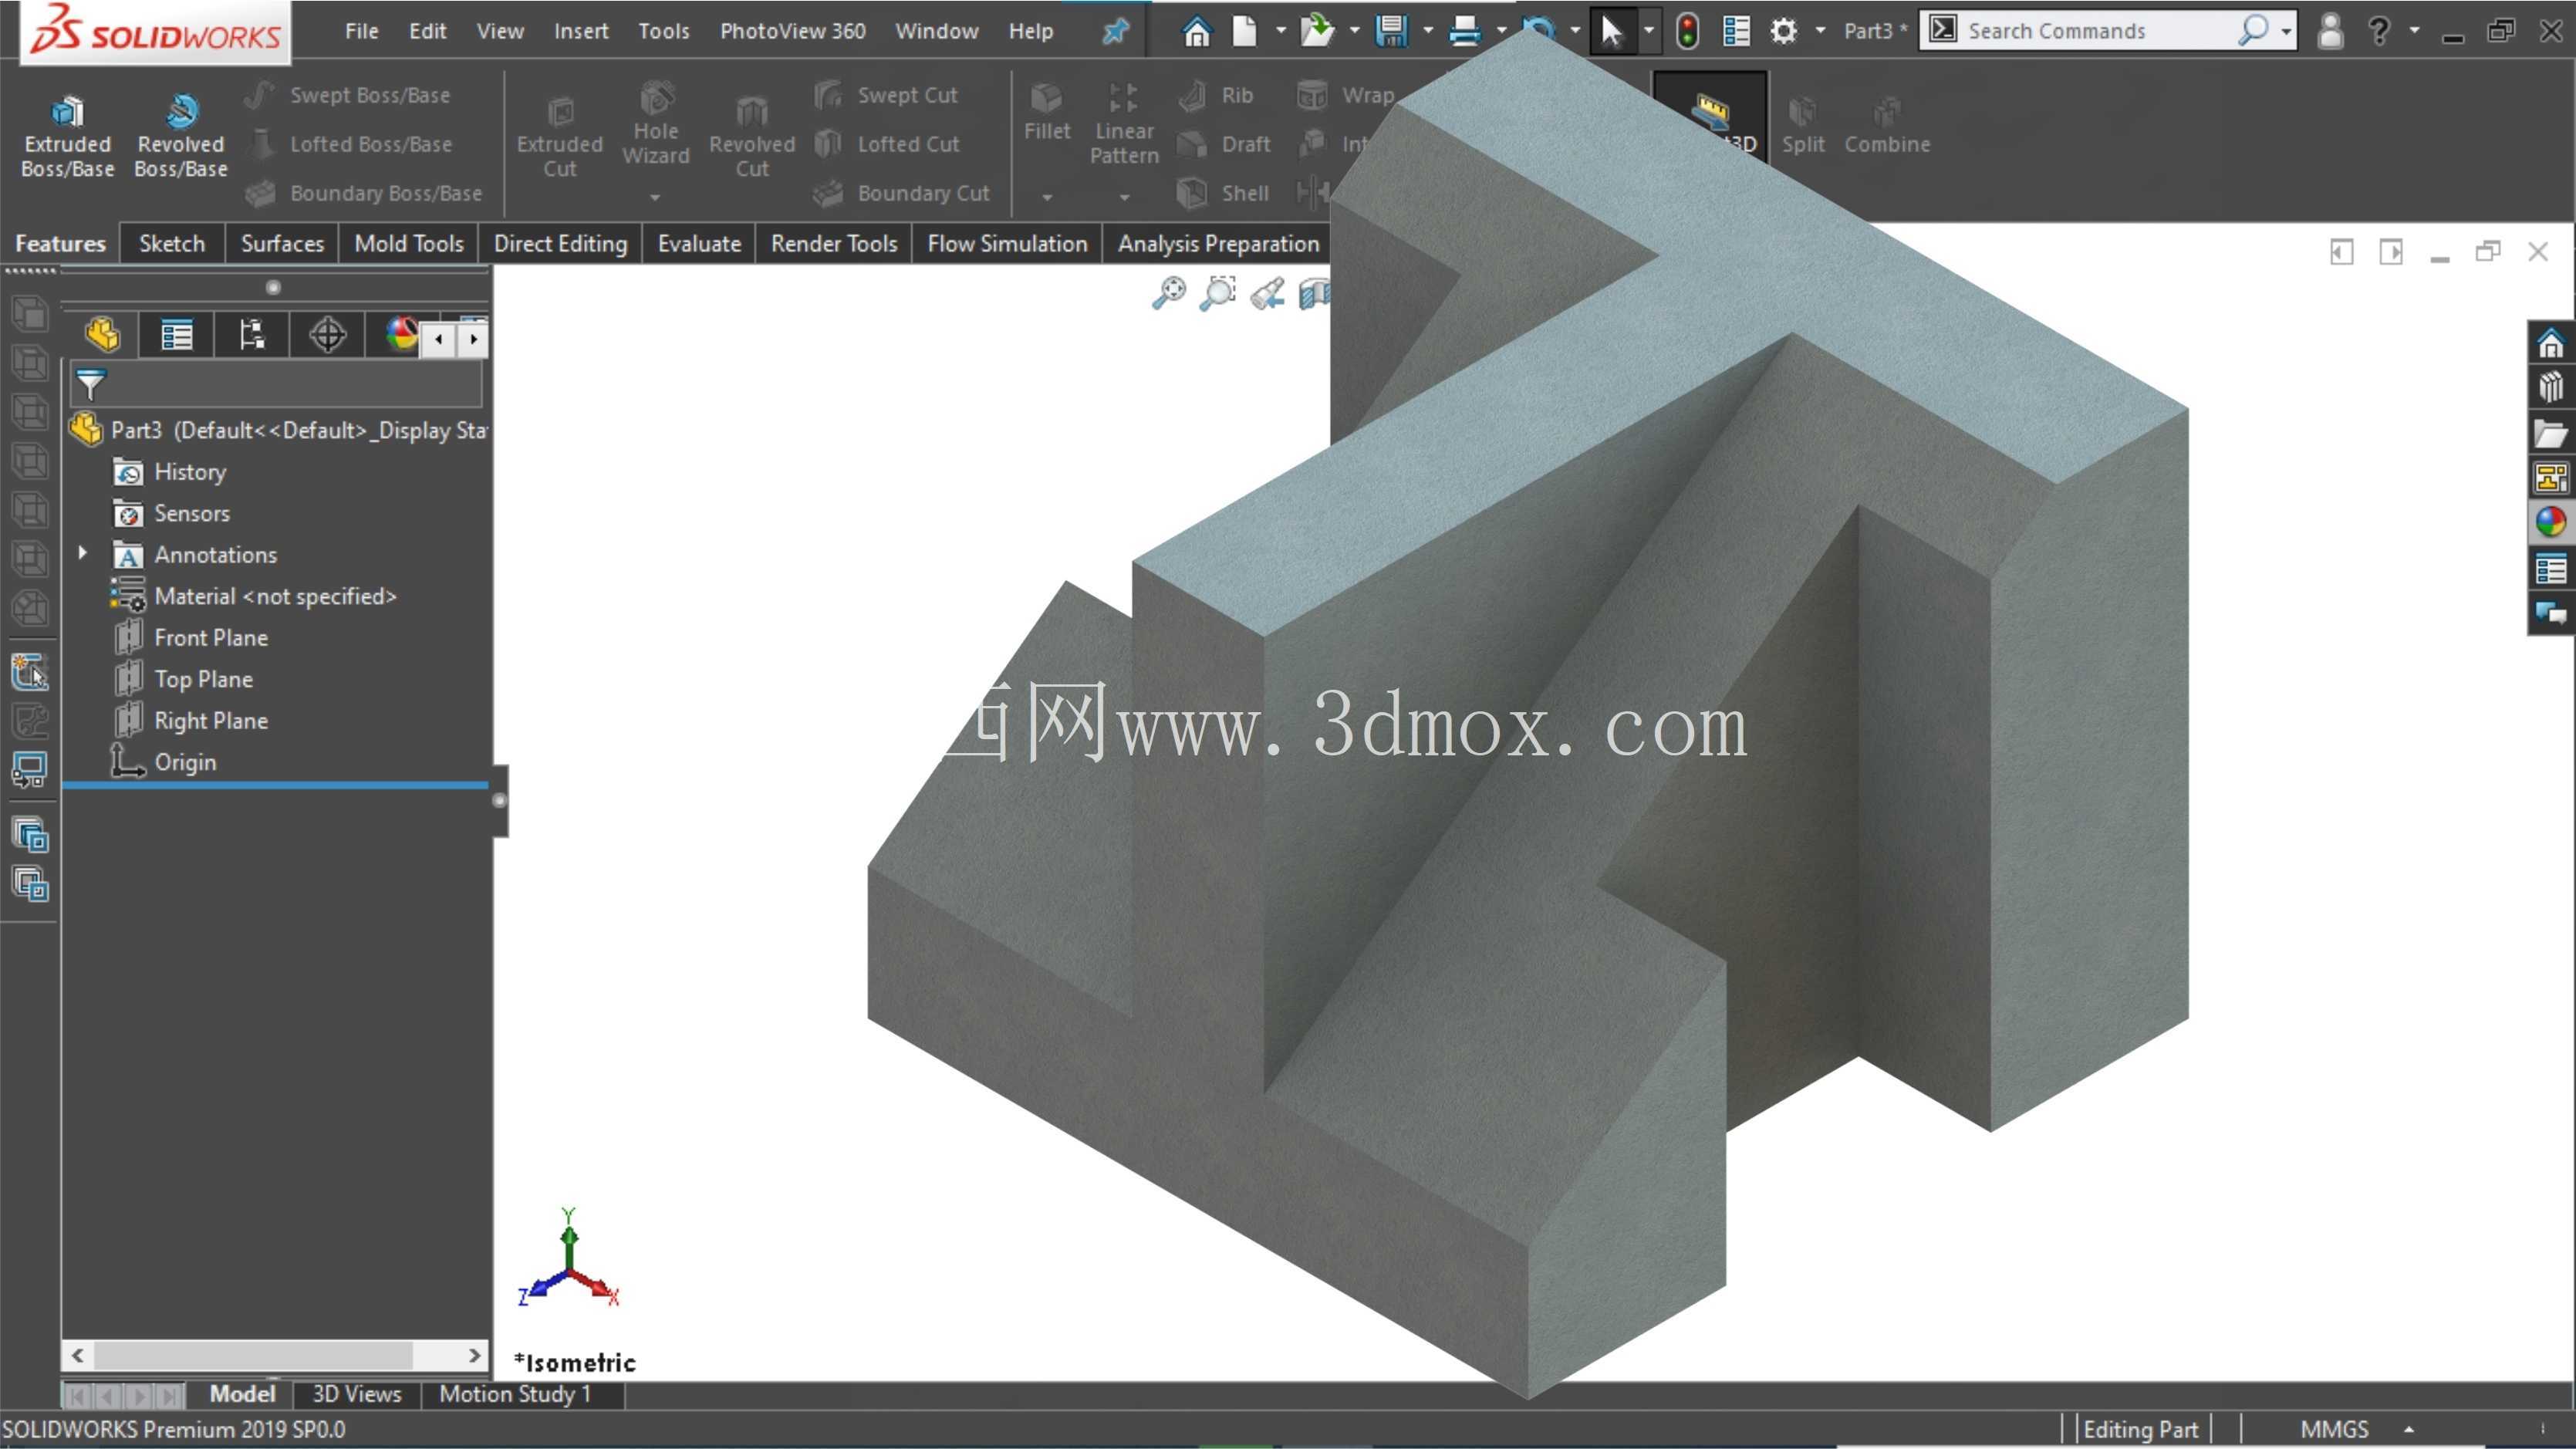Select the Draft feature tool
2576x1449 pixels.
[x=1224, y=144]
